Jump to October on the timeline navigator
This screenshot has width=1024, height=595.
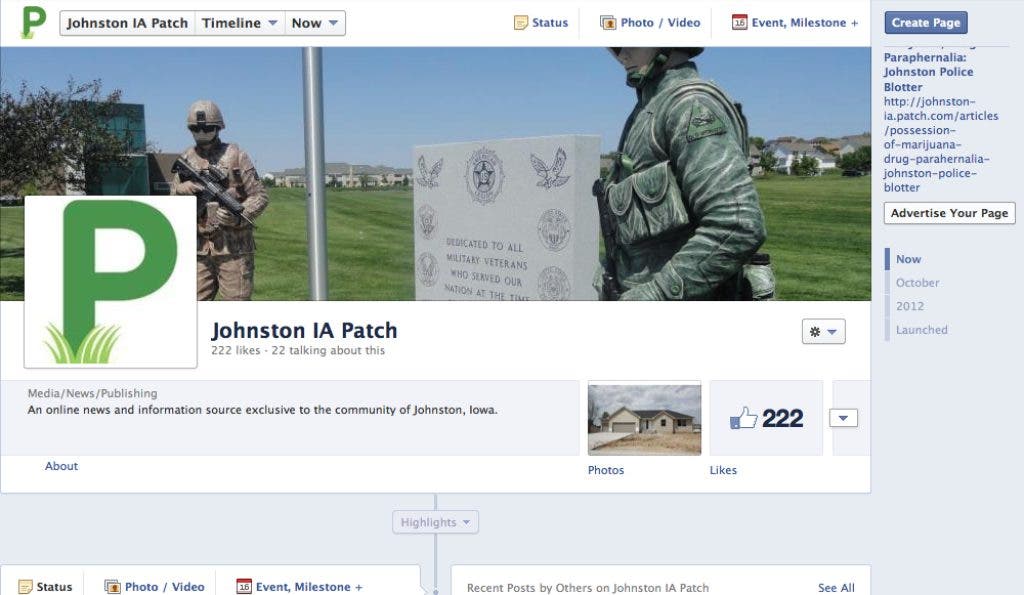(917, 283)
